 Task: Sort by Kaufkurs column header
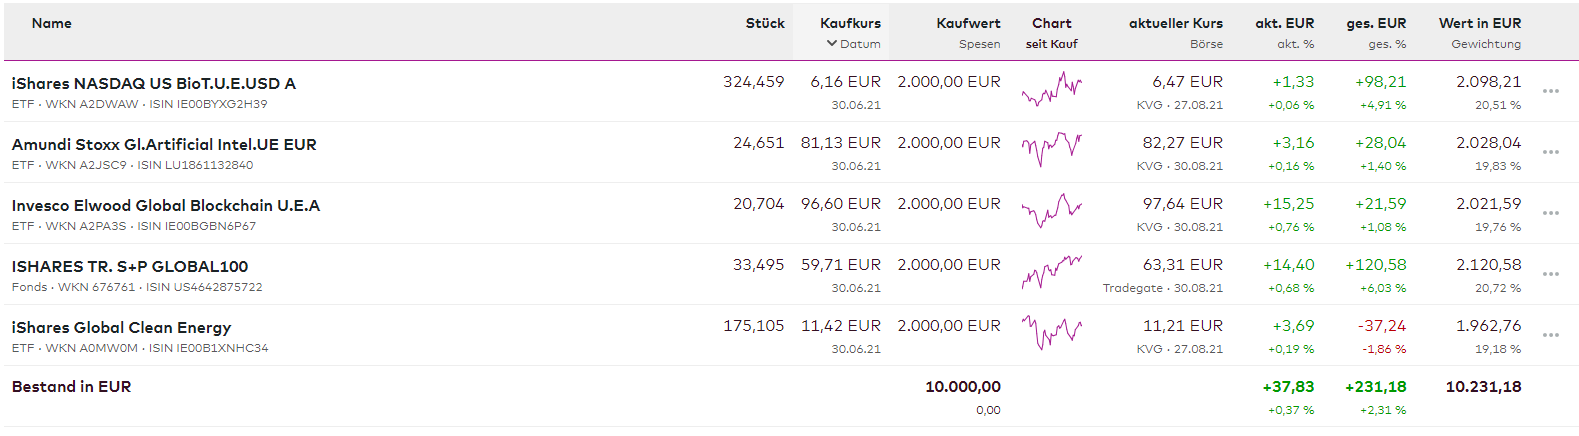pos(850,23)
